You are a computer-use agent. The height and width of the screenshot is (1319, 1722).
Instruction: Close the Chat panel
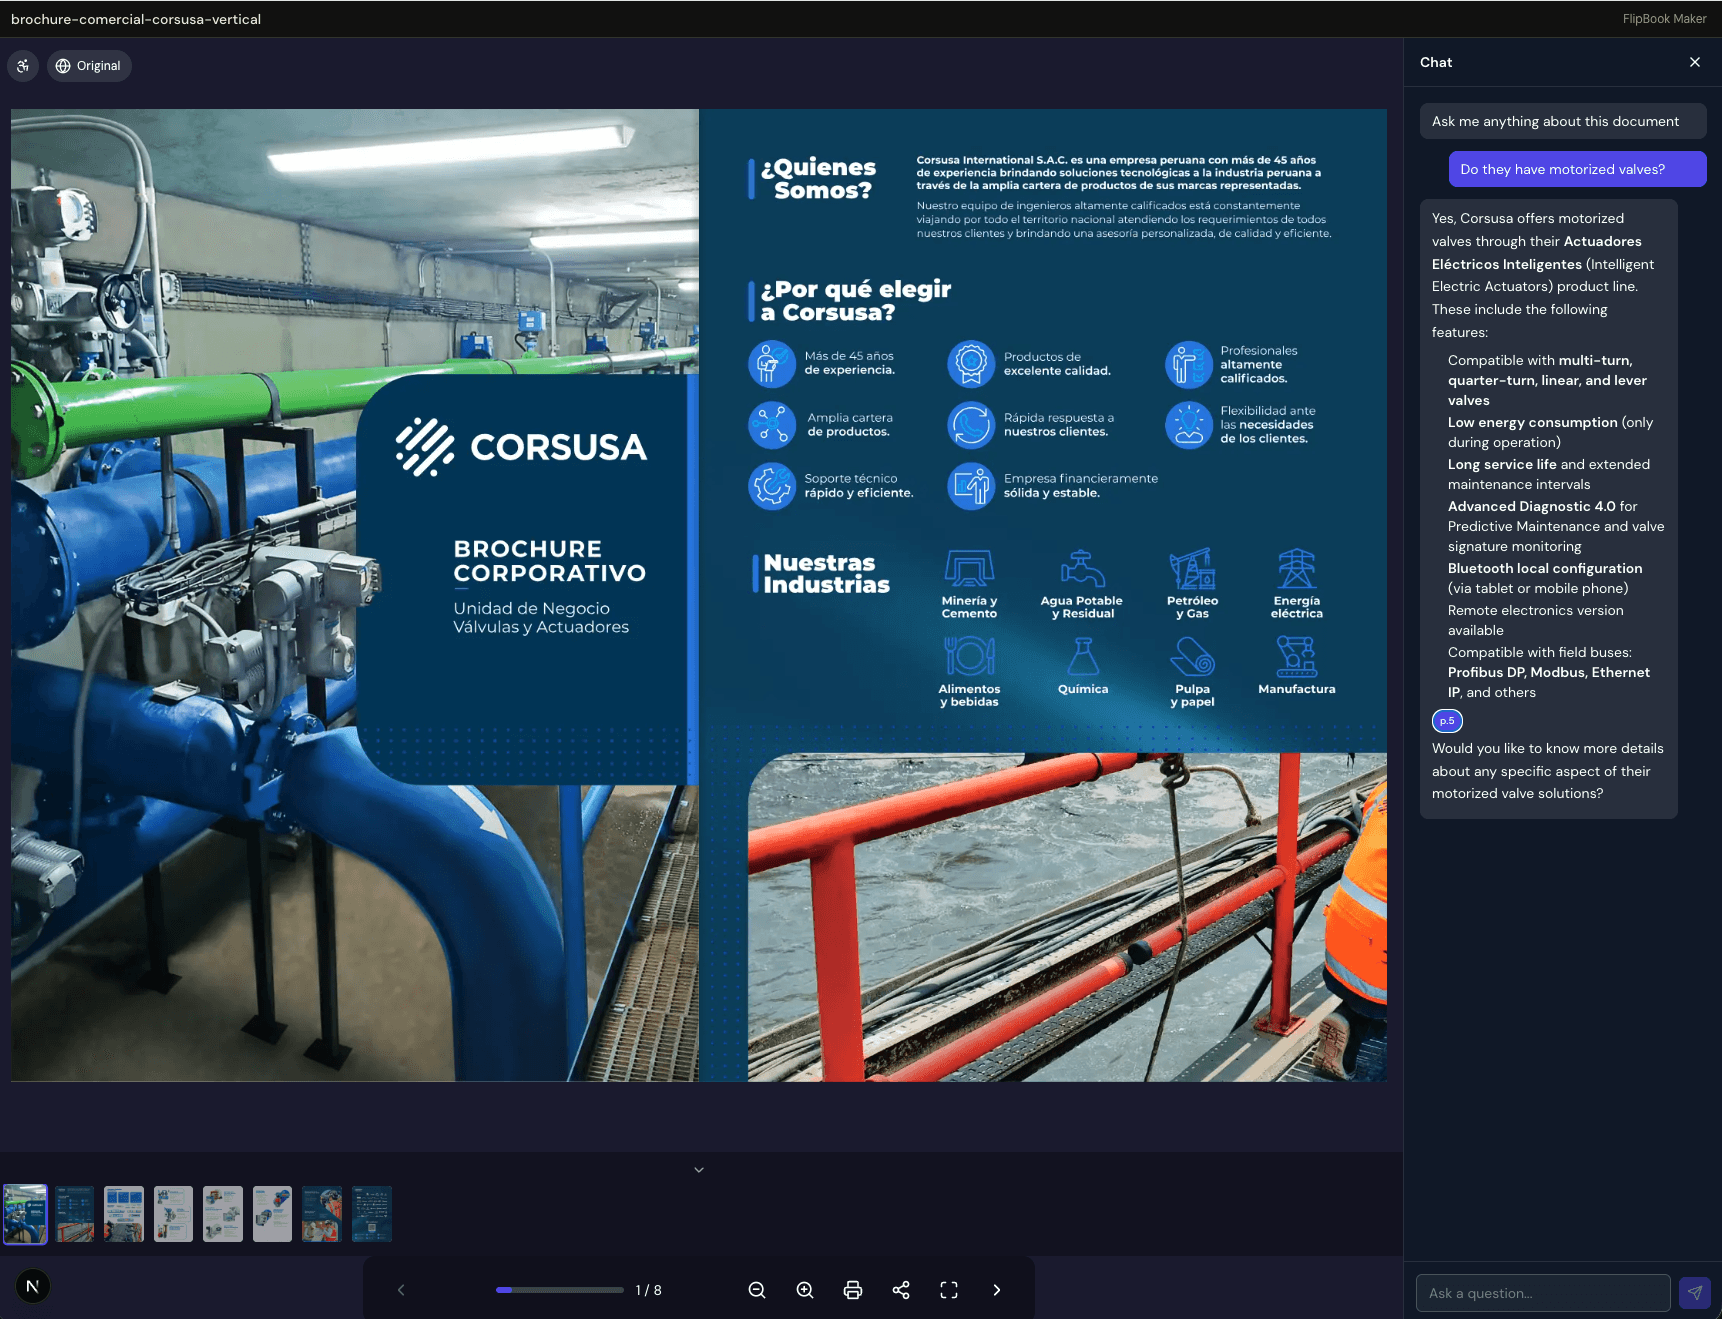[x=1694, y=62]
